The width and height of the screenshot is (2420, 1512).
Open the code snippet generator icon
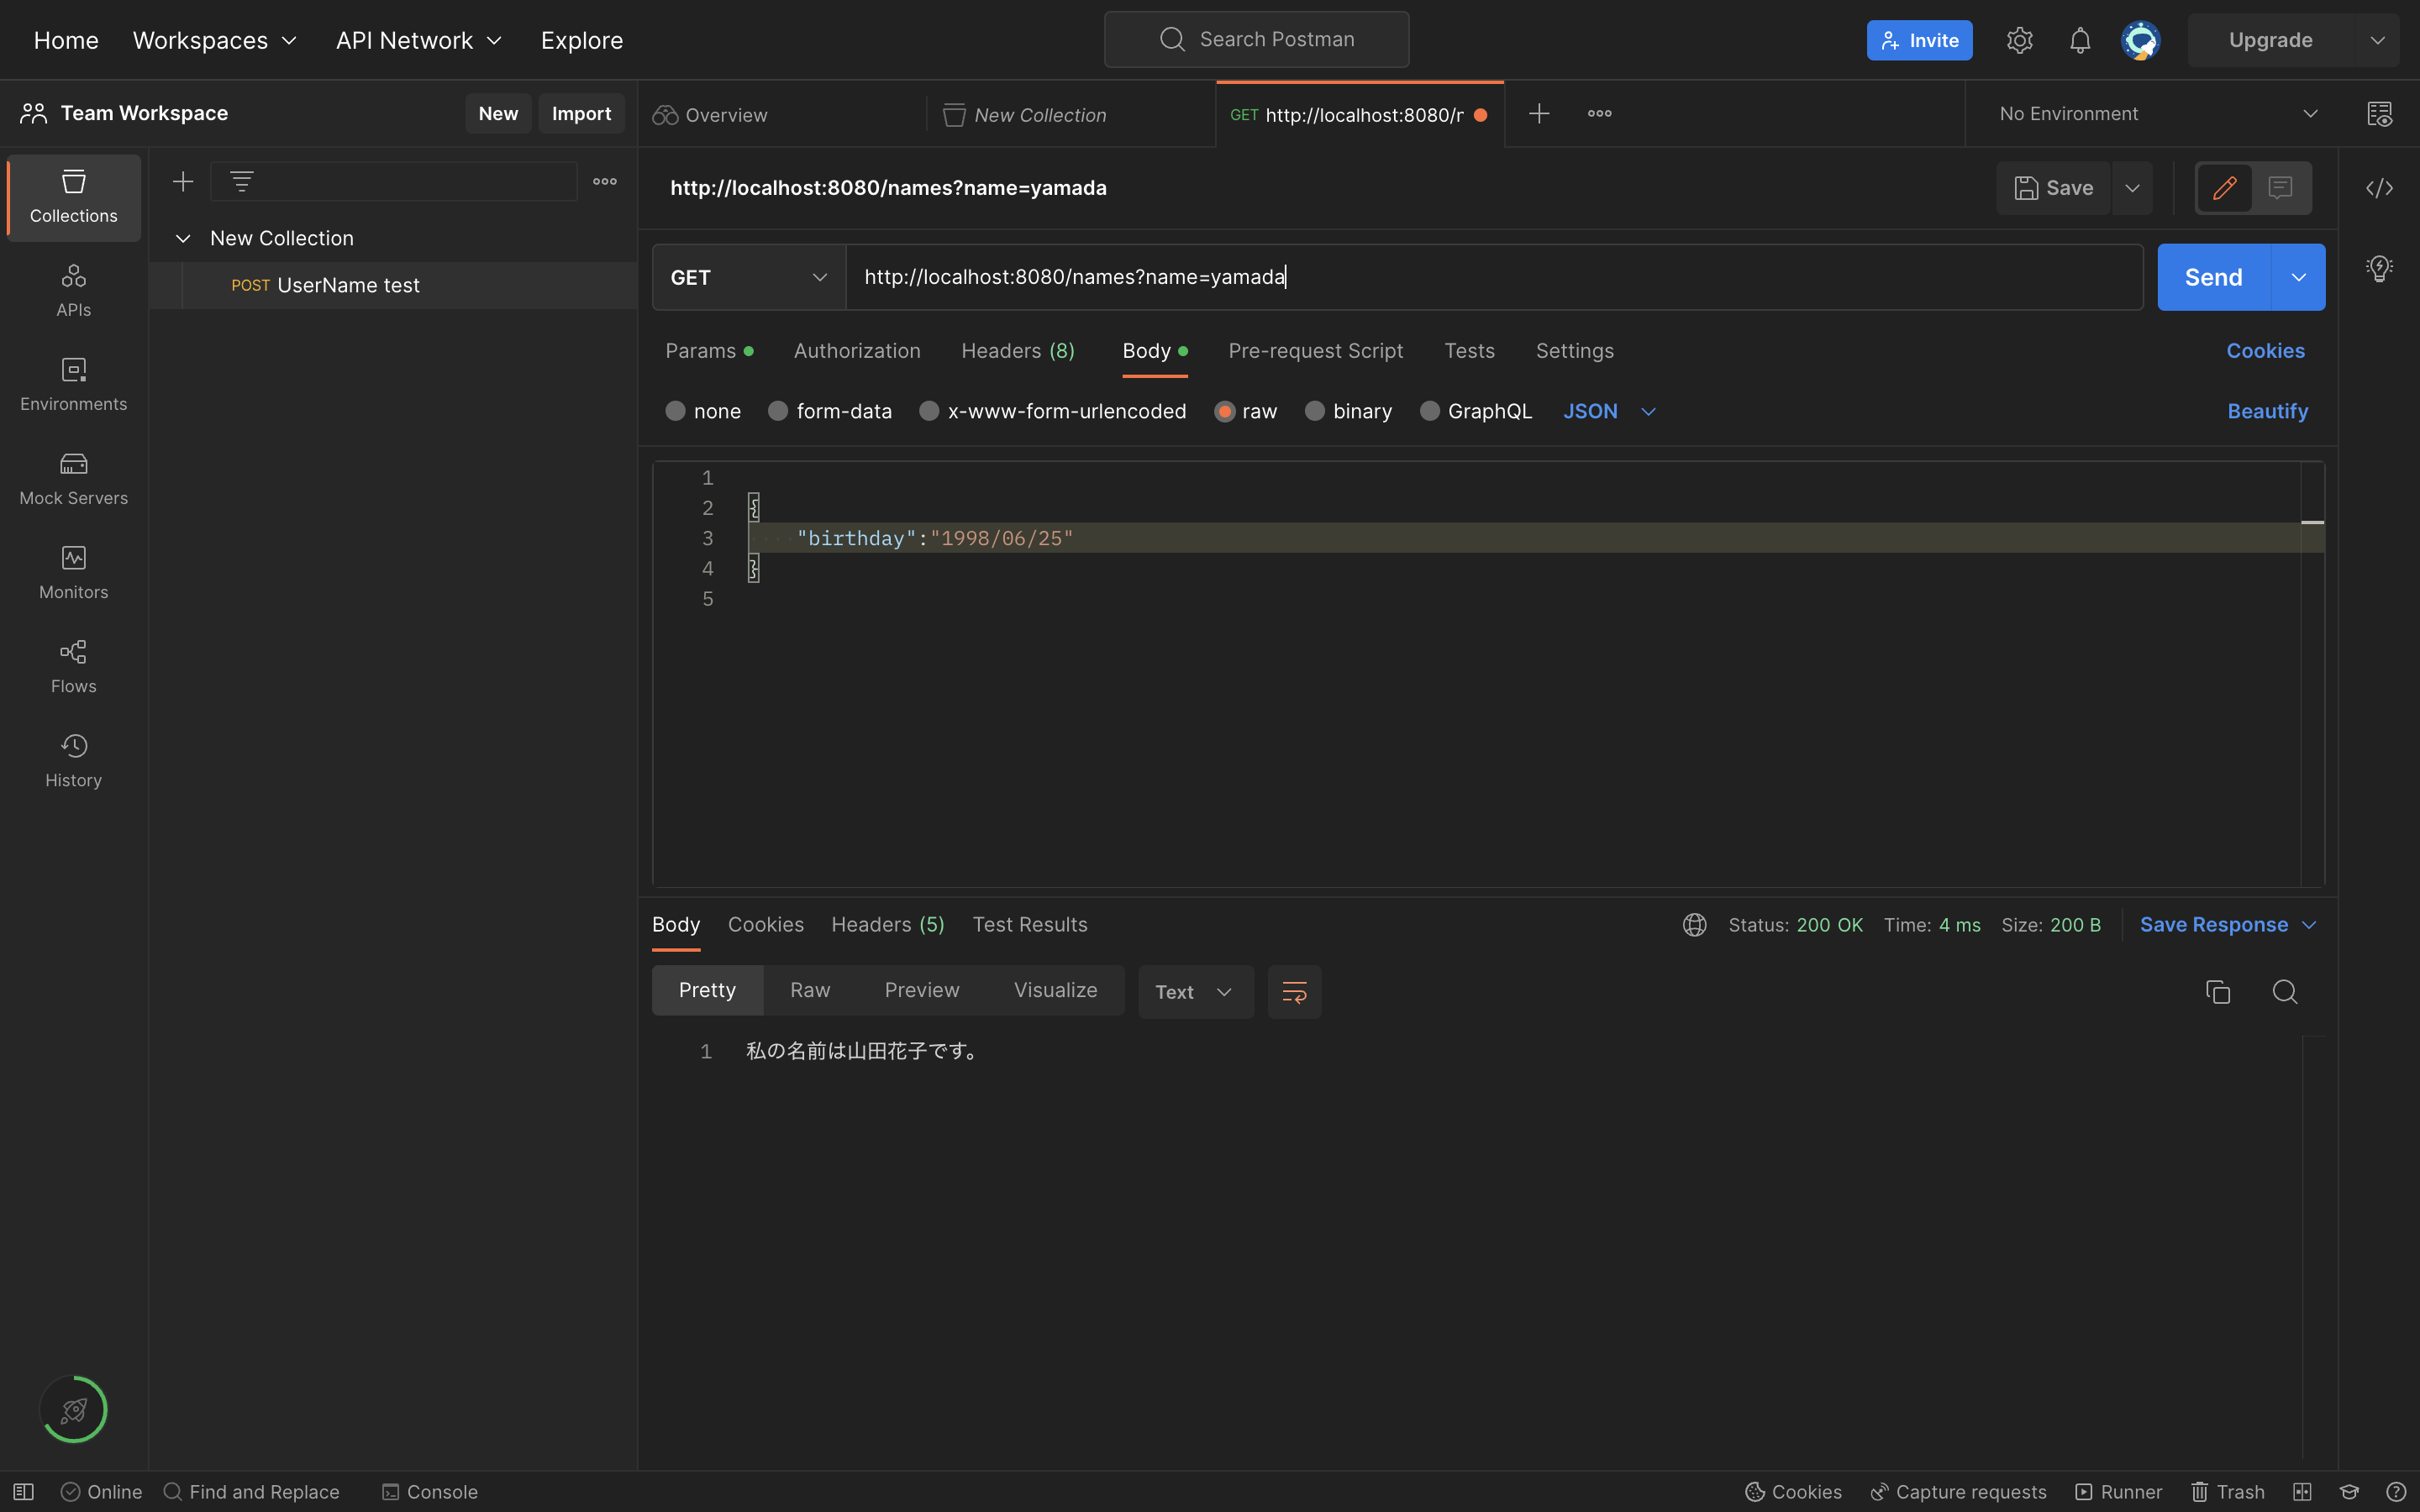click(2381, 188)
